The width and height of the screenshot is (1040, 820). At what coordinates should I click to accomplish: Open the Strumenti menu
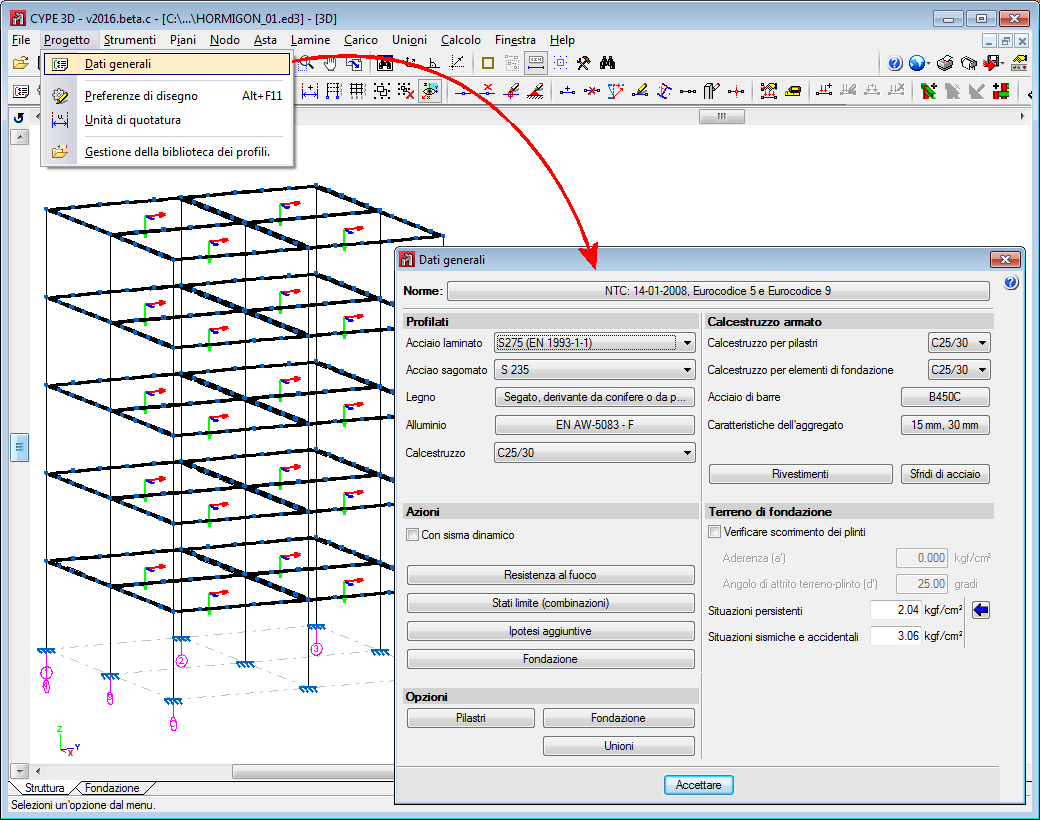[x=129, y=40]
